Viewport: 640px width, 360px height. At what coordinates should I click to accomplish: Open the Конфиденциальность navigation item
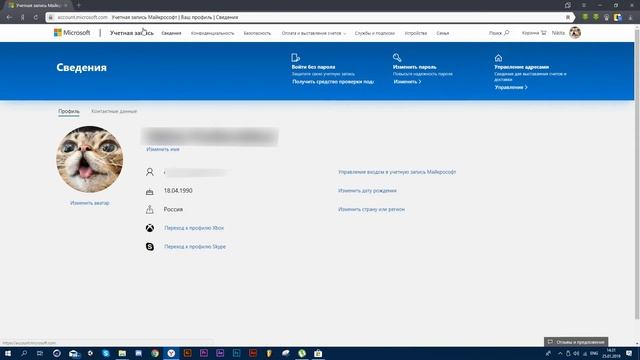pos(212,33)
